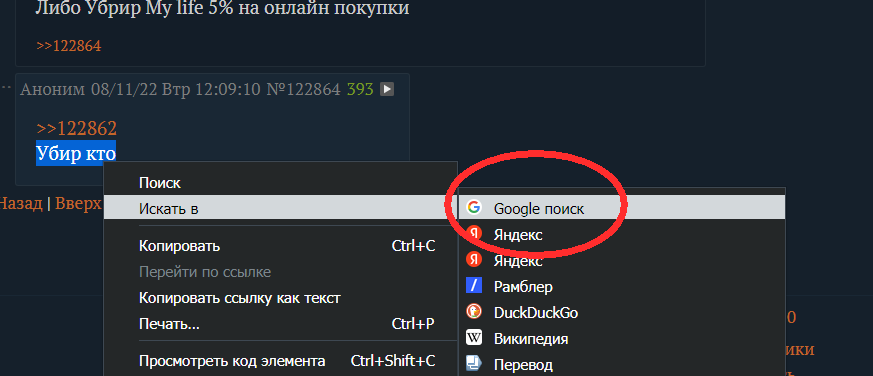Click the Wikipedia W icon
Image resolution: width=873 pixels, height=376 pixels.
tap(474, 338)
